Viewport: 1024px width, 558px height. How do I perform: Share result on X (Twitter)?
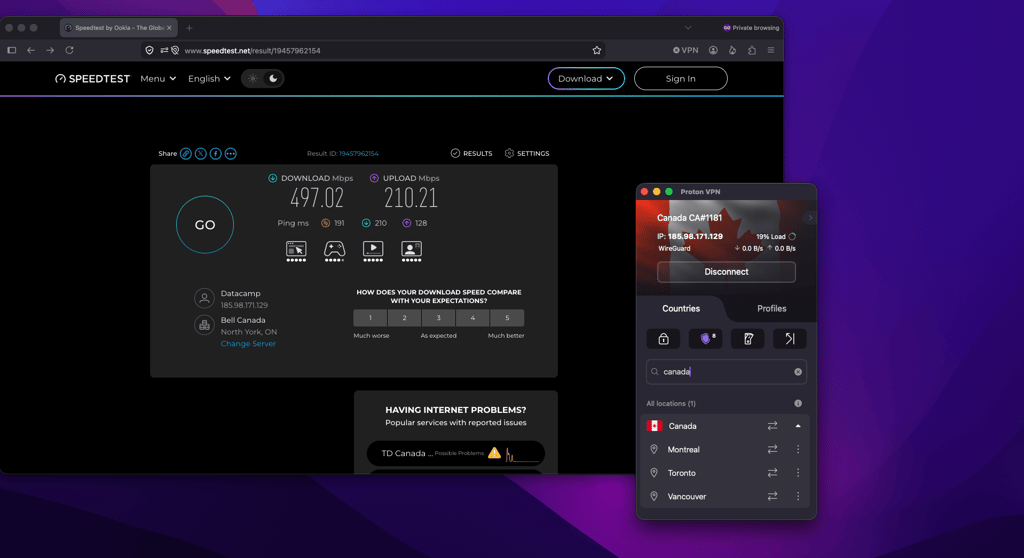click(x=200, y=154)
